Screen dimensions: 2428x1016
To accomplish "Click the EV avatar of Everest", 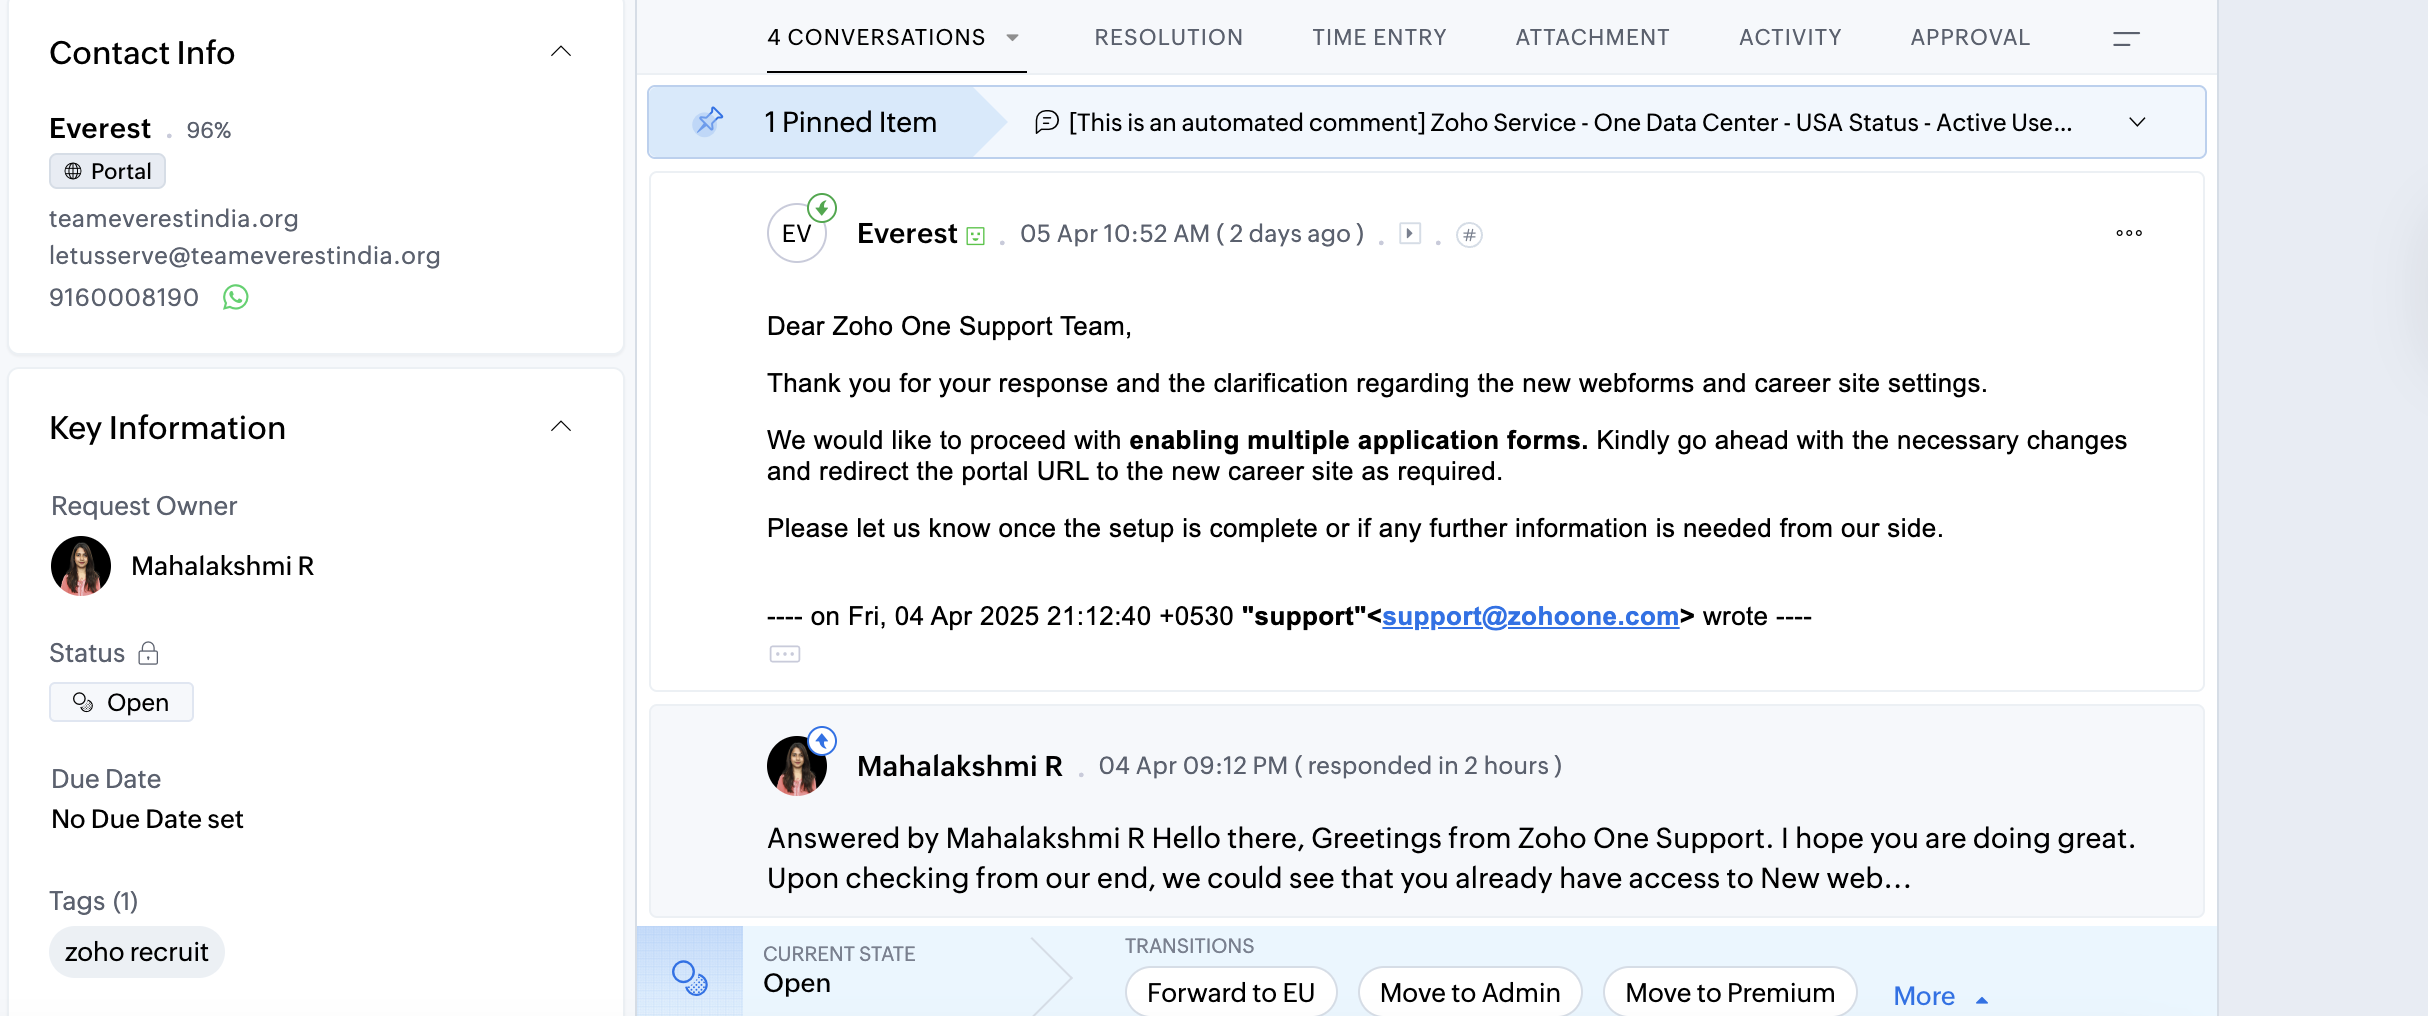I will 796,234.
